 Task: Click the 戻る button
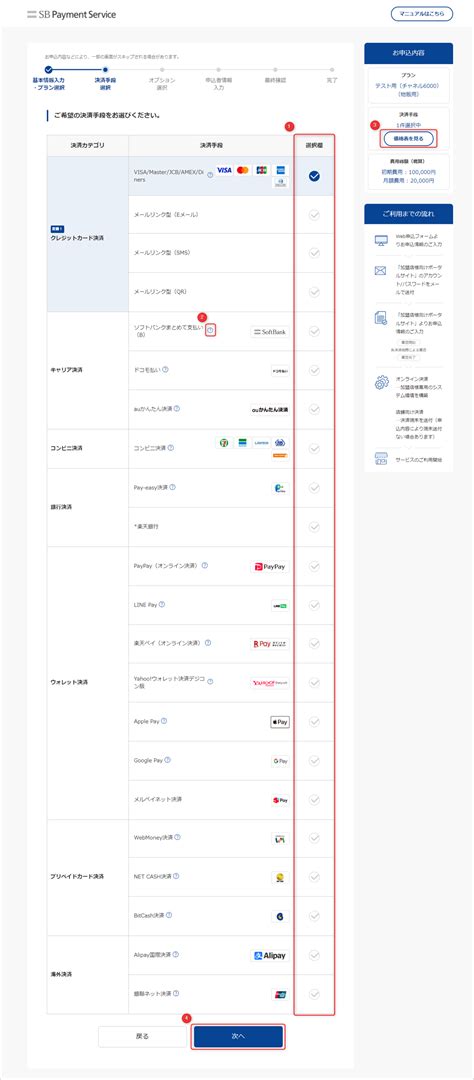(141, 1036)
